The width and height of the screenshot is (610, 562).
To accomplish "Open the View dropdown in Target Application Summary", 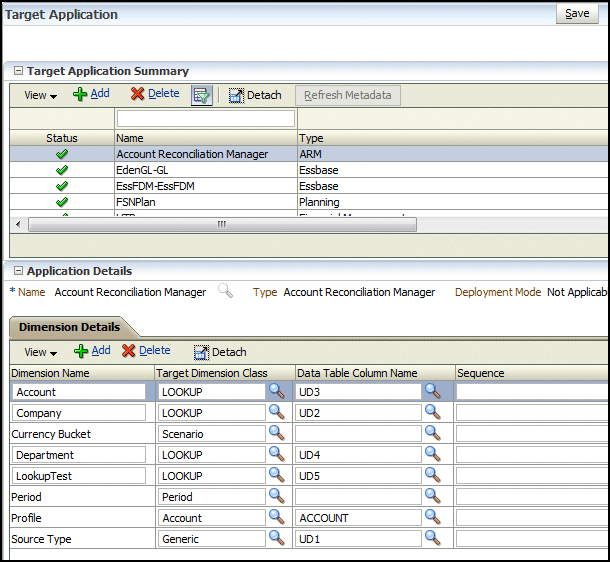I will [x=40, y=95].
